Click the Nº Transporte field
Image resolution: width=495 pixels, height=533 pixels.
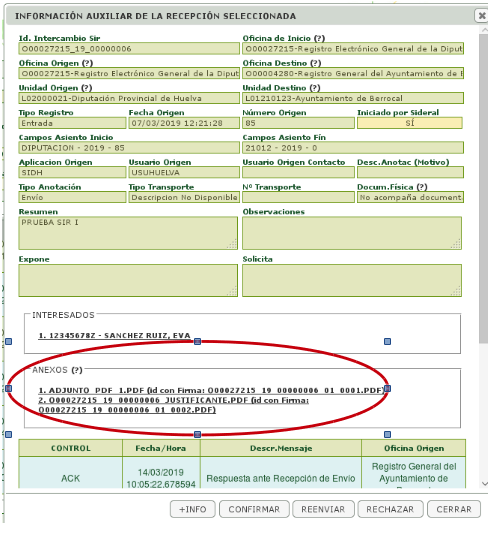coord(298,197)
